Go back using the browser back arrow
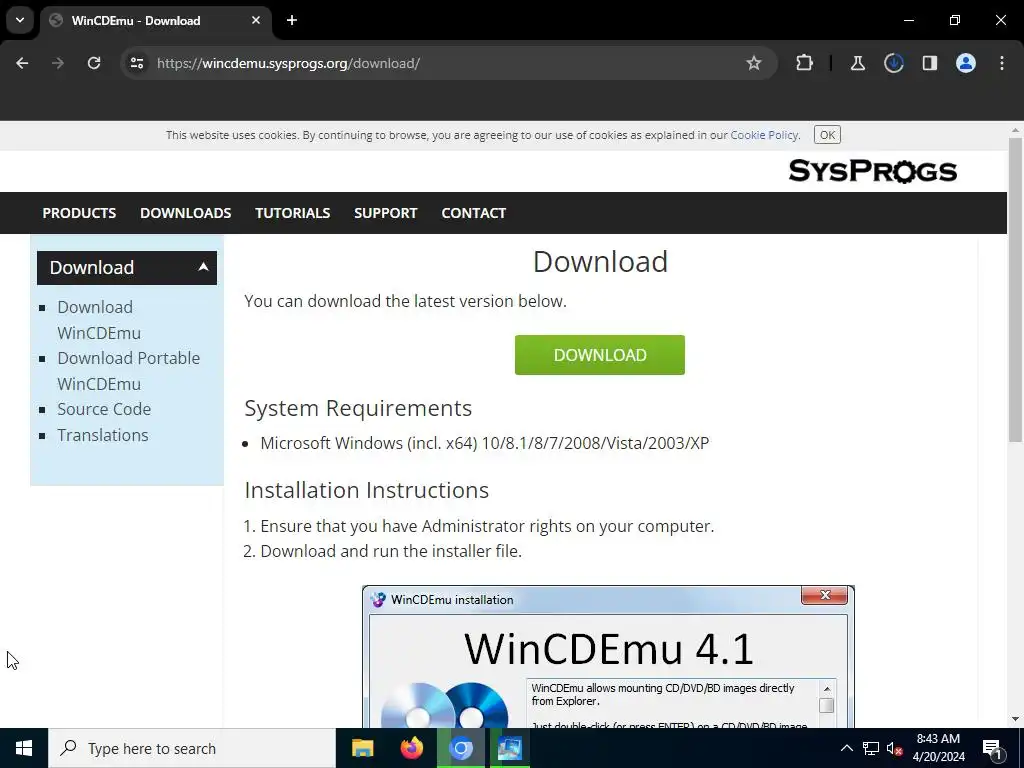Viewport: 1024px width, 768px height. tap(22, 63)
